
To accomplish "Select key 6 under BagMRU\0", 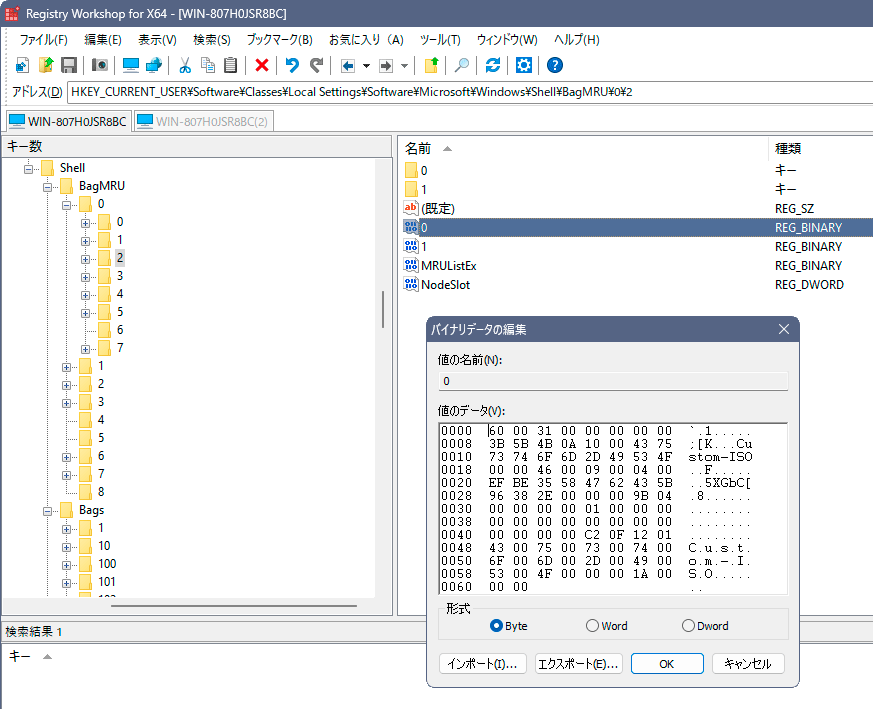I will click(120, 330).
